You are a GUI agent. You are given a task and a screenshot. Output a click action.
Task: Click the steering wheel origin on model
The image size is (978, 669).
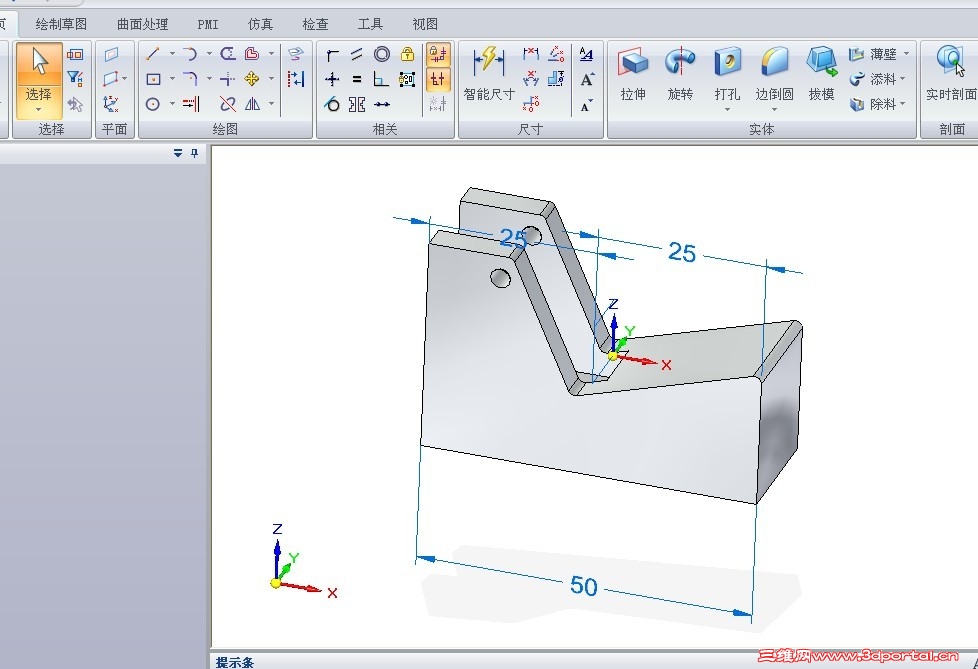tap(612, 355)
